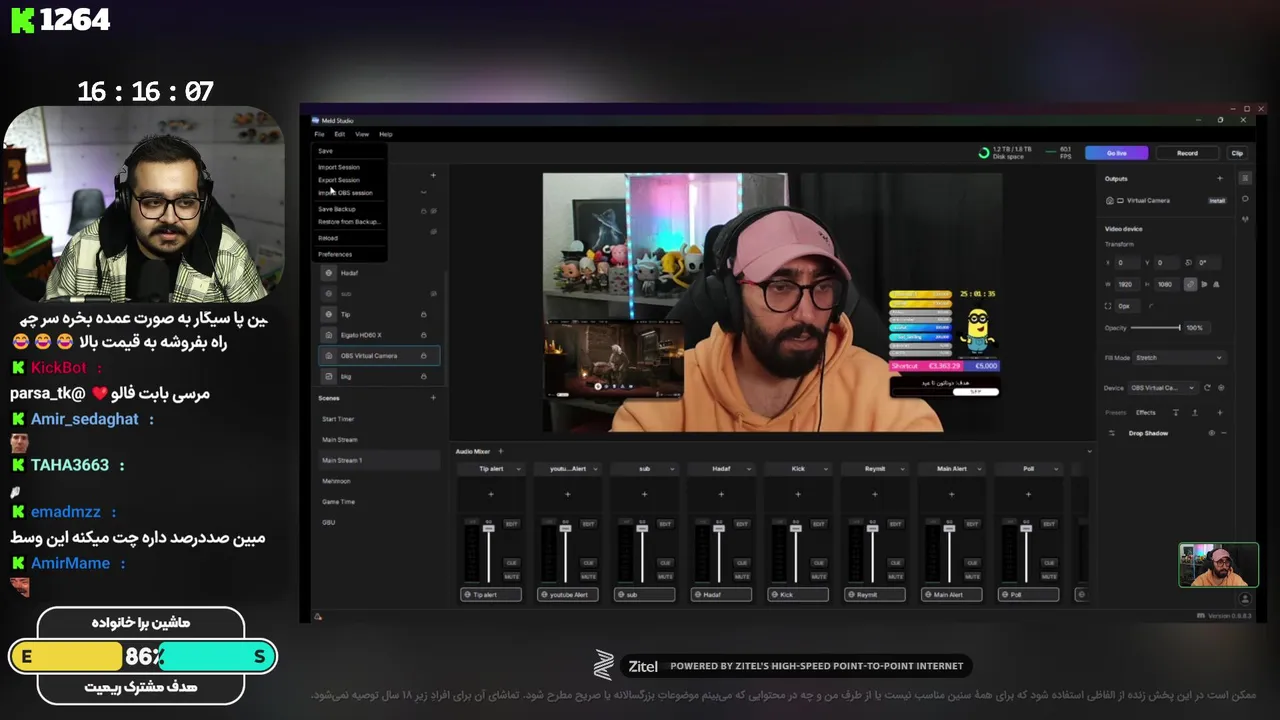Adjust the Opacity slider

[1157, 328]
